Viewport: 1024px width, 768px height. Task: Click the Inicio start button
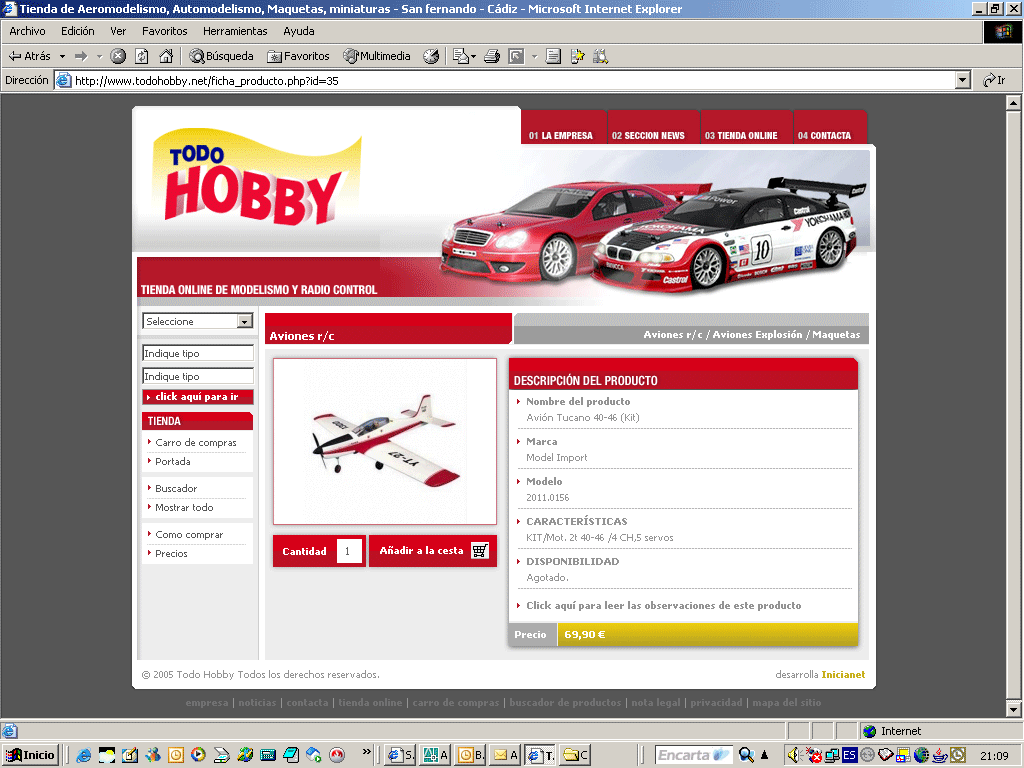click(31, 755)
